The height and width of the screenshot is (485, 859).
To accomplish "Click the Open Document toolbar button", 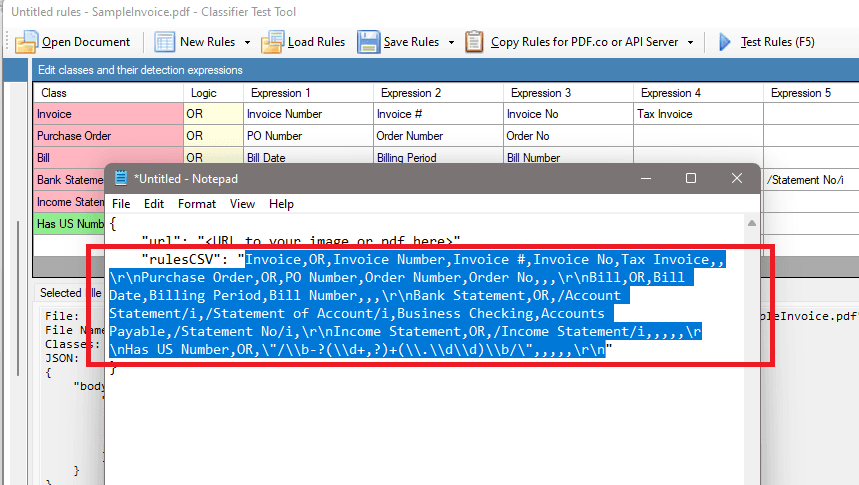I will click(74, 42).
